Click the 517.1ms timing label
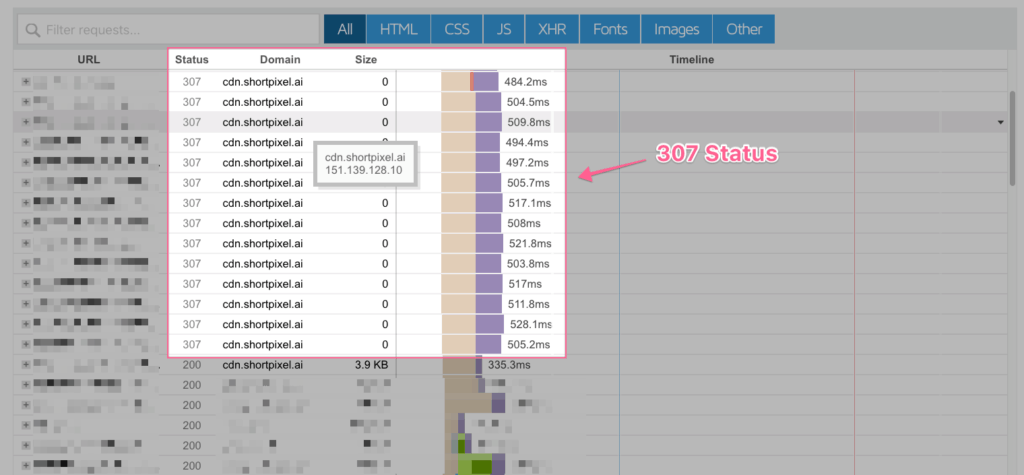 [528, 203]
